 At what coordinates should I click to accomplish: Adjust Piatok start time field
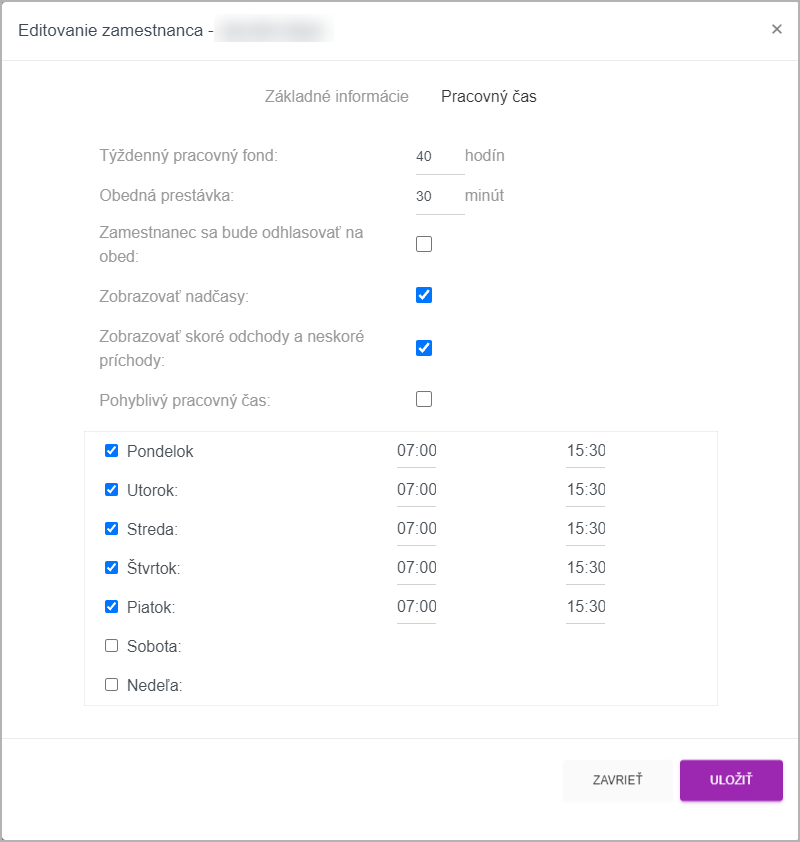click(x=417, y=607)
